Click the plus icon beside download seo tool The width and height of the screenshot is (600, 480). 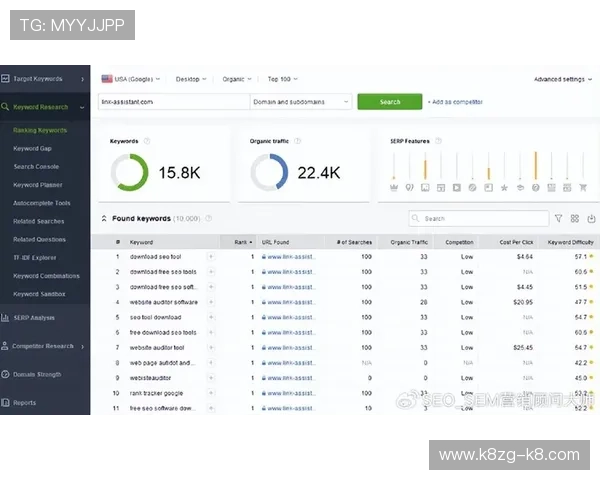[210, 257]
